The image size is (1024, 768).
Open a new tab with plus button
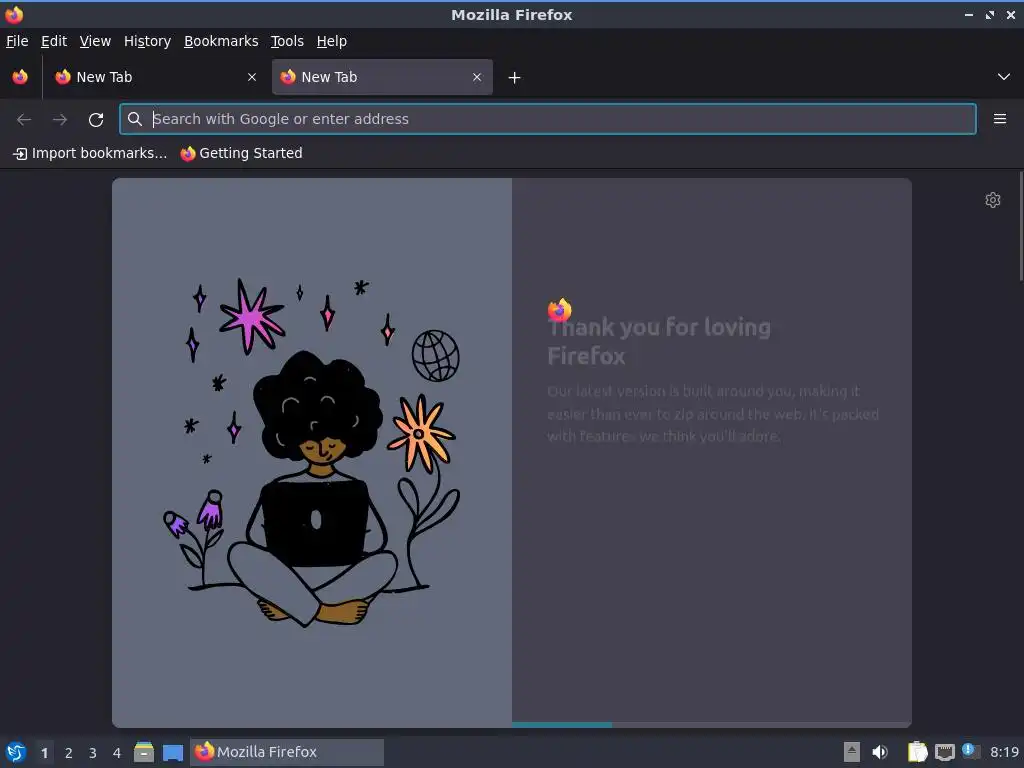pyautogui.click(x=515, y=78)
